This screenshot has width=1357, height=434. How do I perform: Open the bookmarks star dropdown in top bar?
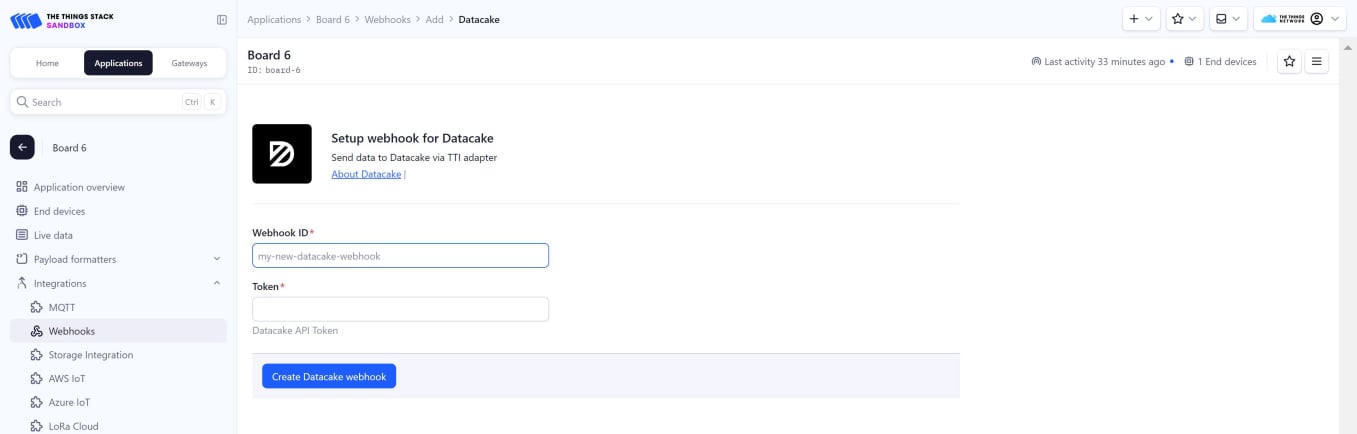coord(1185,19)
